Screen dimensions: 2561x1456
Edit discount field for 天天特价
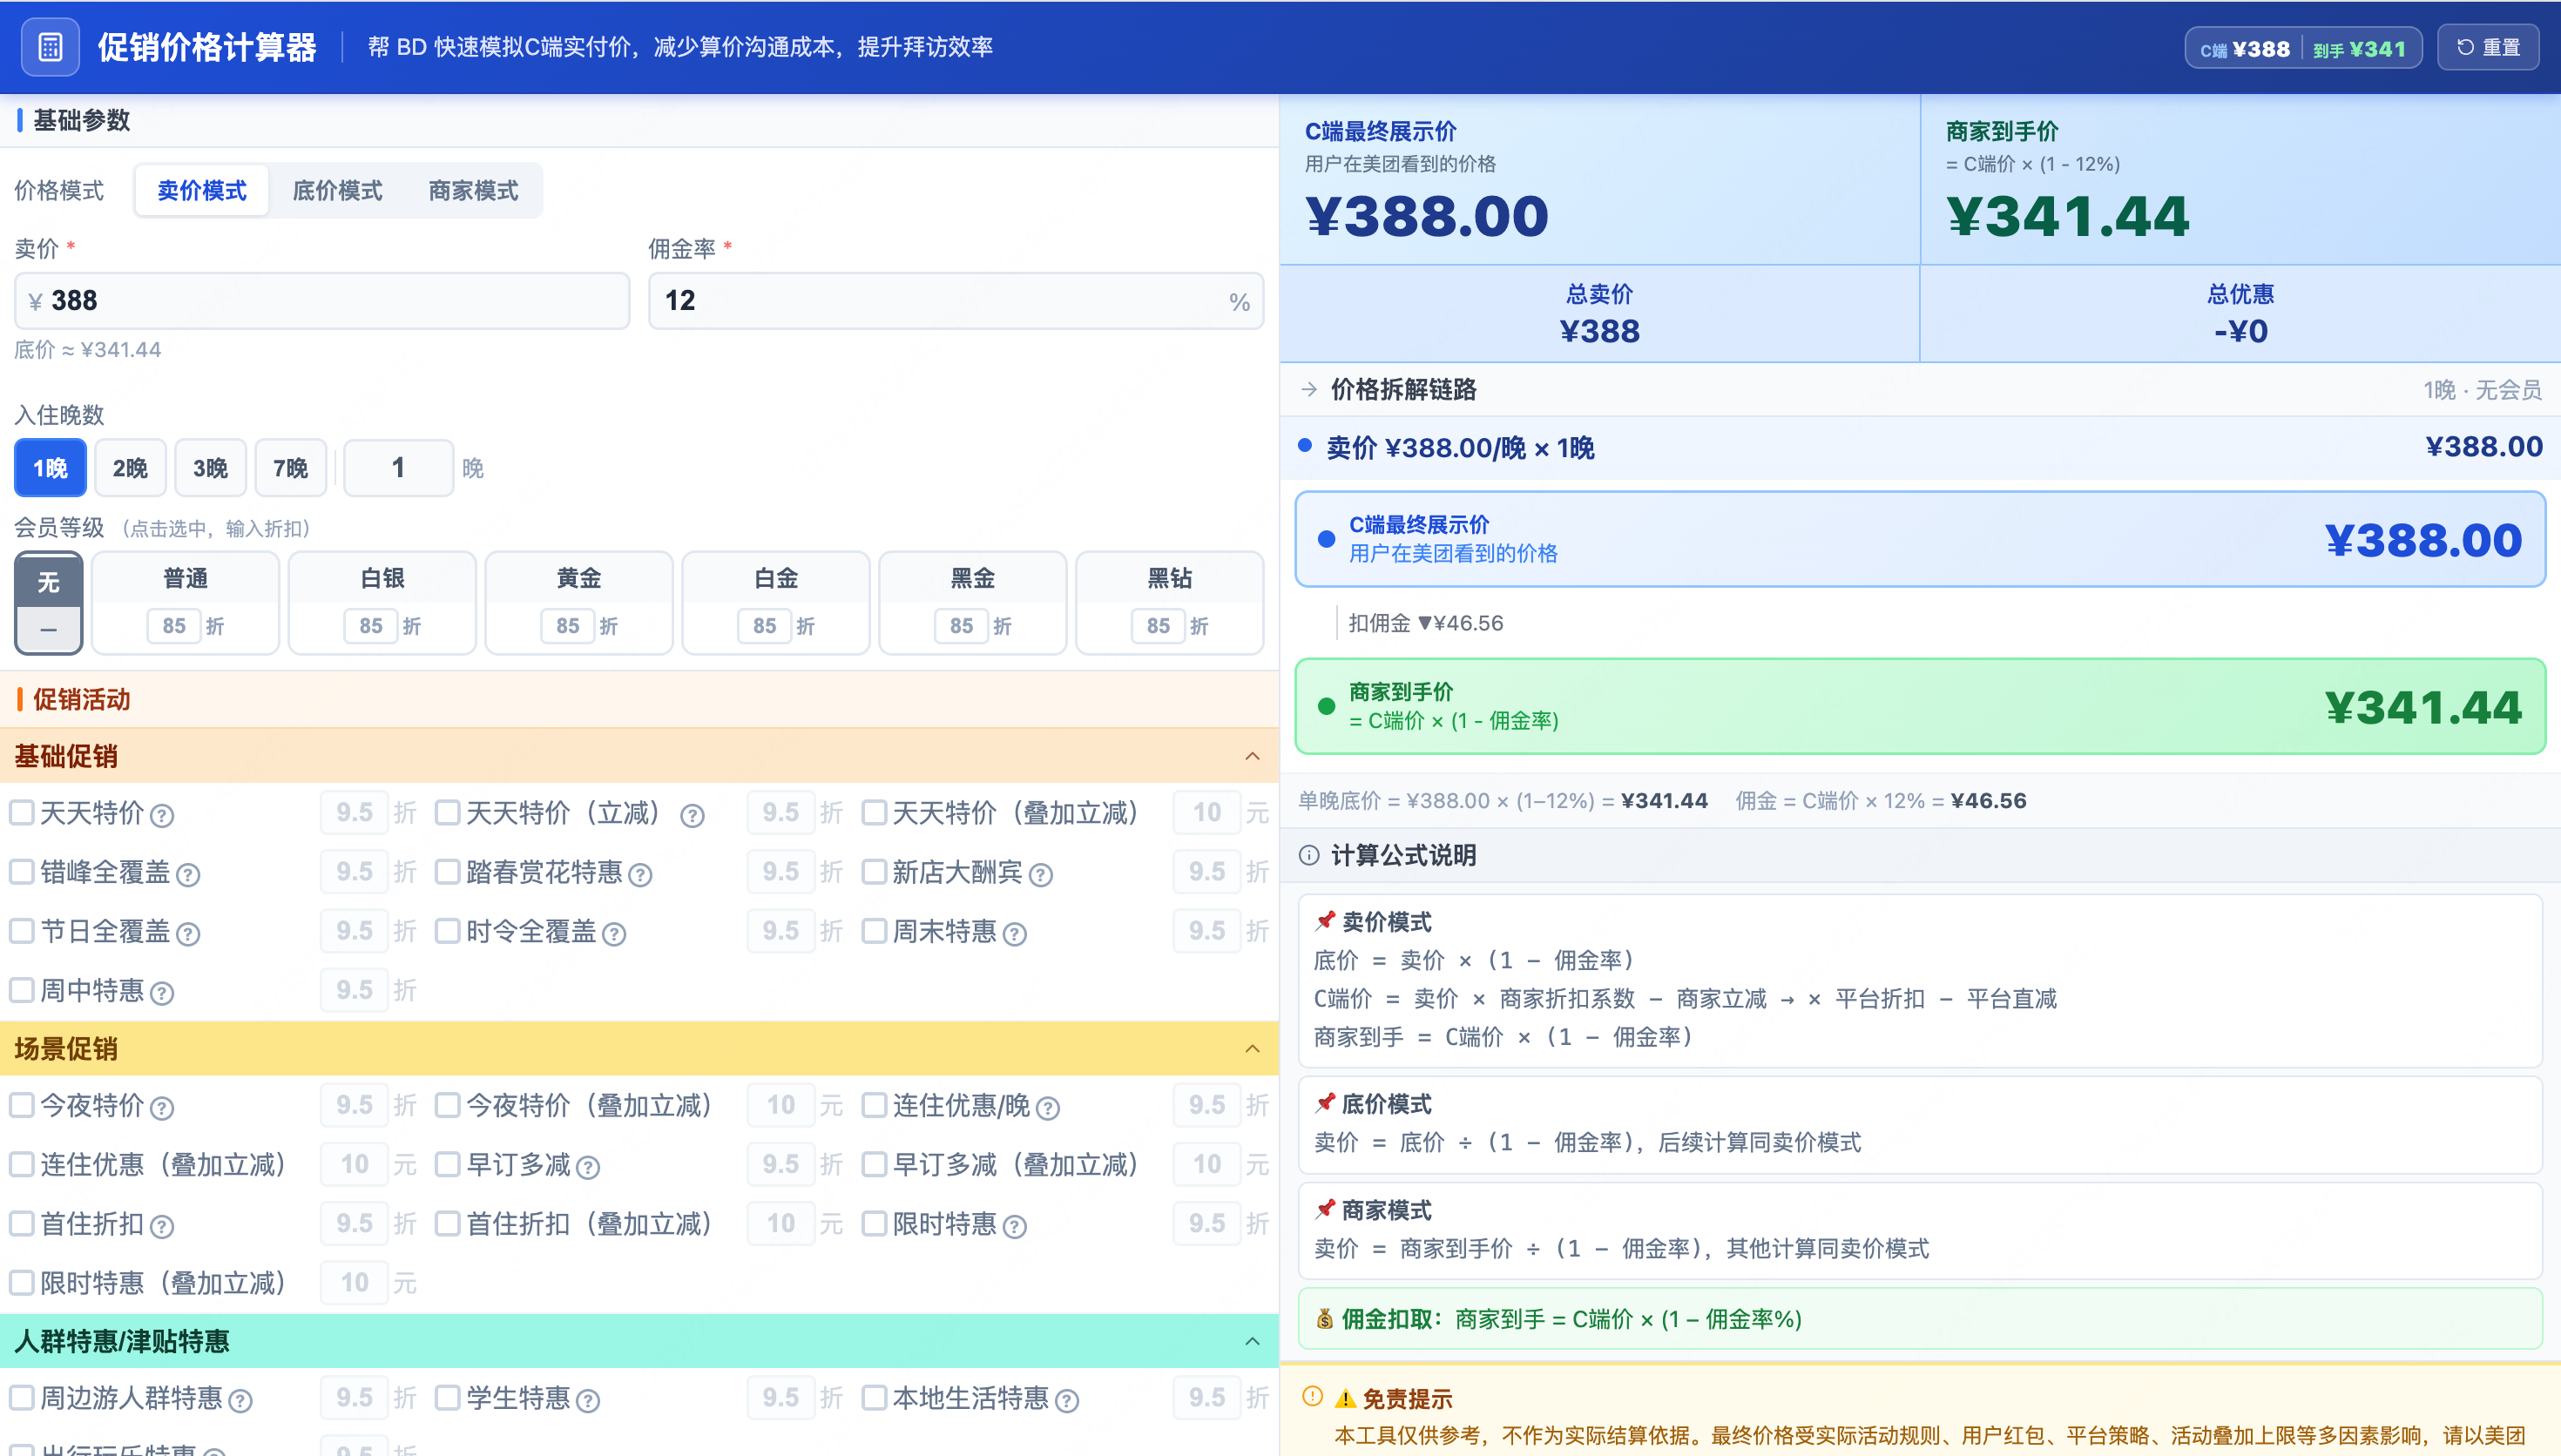(x=354, y=812)
